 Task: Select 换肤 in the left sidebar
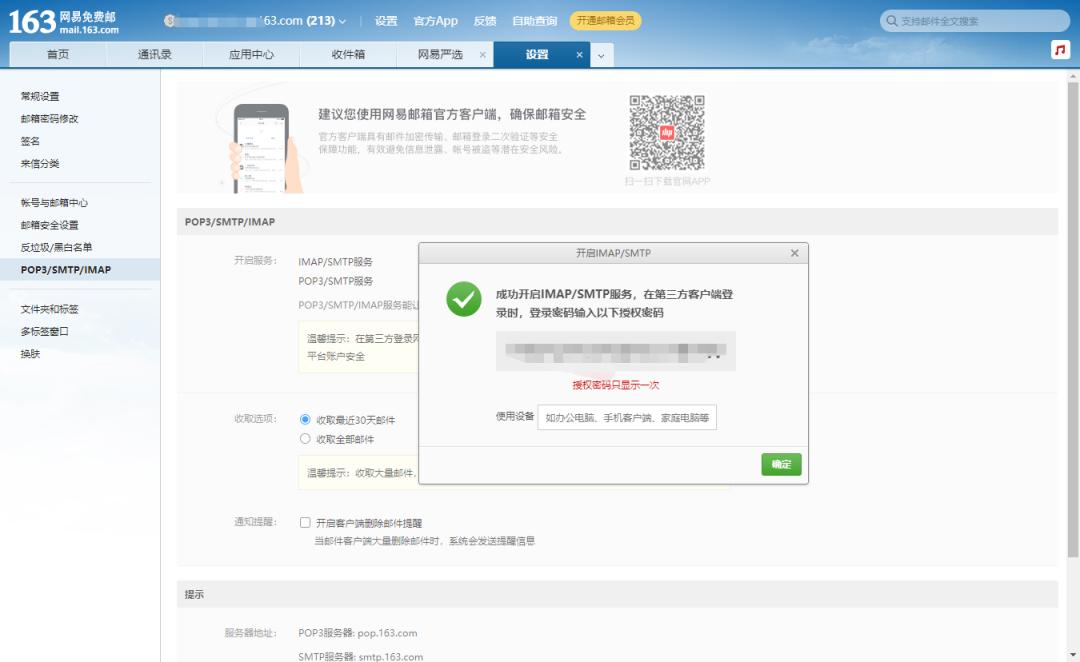click(x=29, y=353)
